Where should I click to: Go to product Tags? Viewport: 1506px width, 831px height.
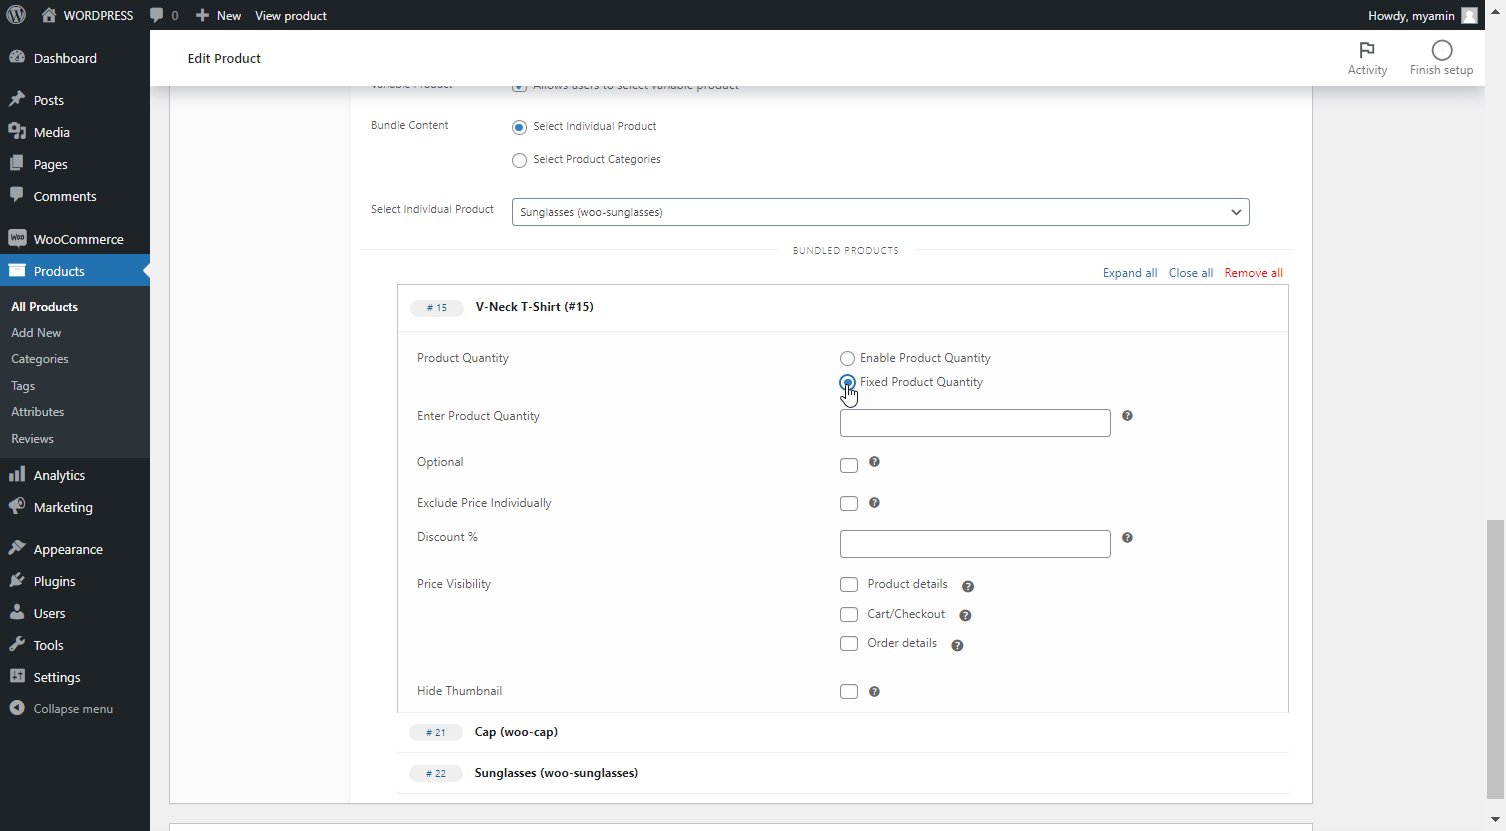(23, 386)
